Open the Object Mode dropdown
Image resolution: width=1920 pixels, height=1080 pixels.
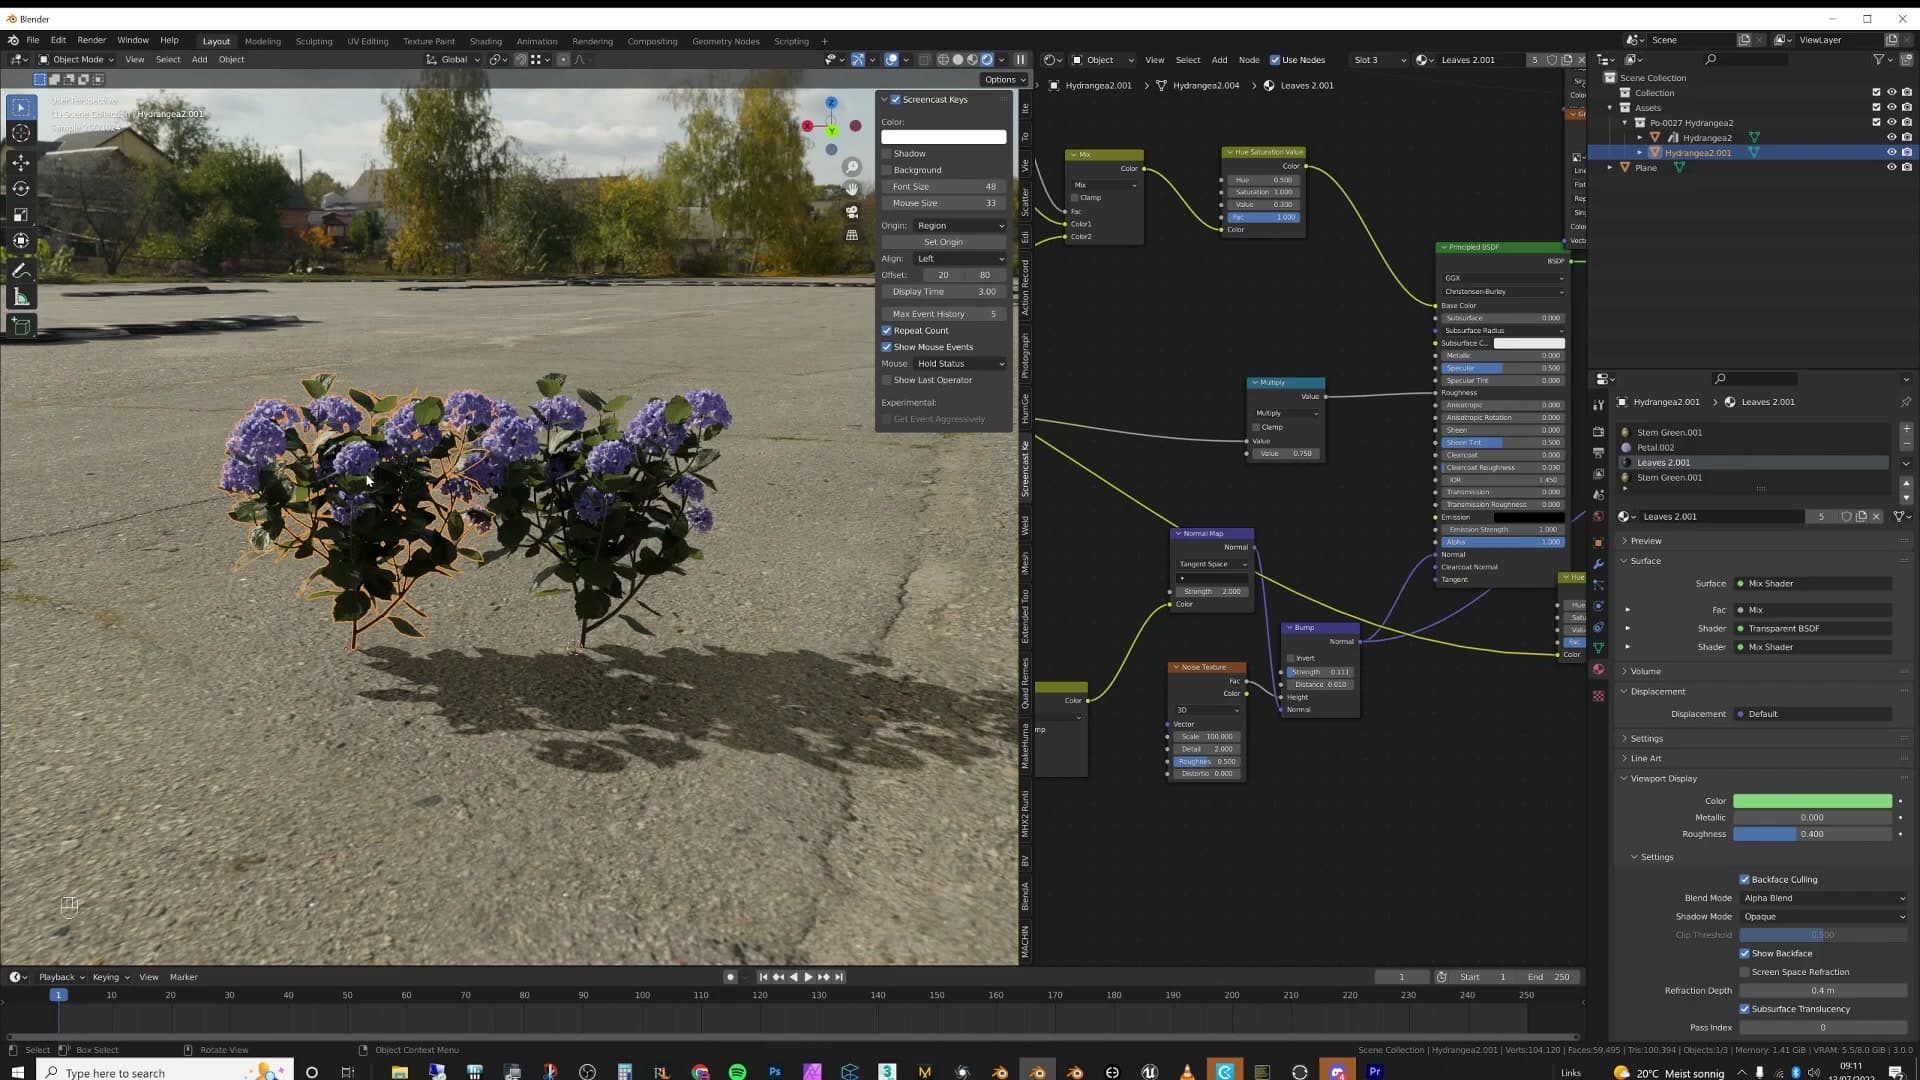(x=76, y=60)
